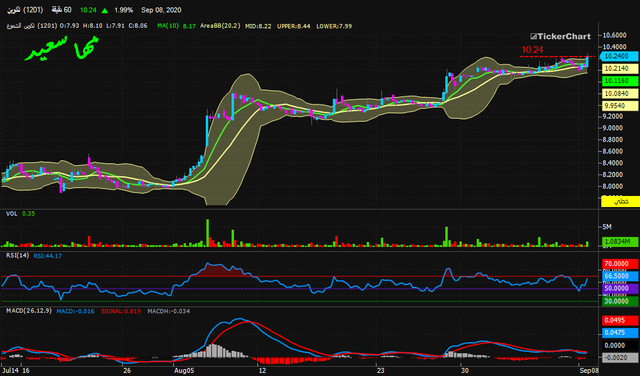Click the volume value 0.35

click(29, 214)
